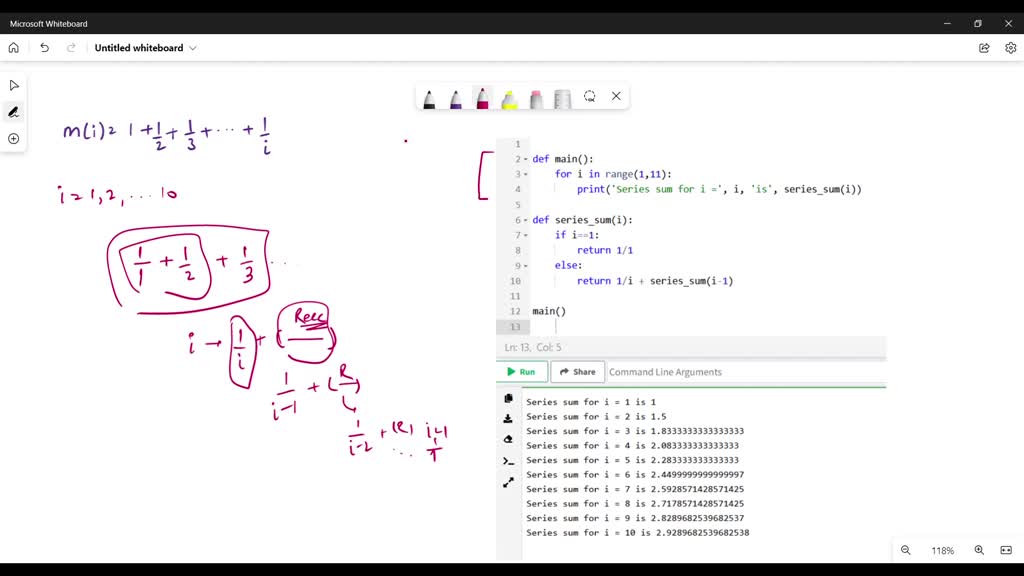The height and width of the screenshot is (576, 1024).
Task: Collapse the def series_sum code block
Action: (x=526, y=220)
